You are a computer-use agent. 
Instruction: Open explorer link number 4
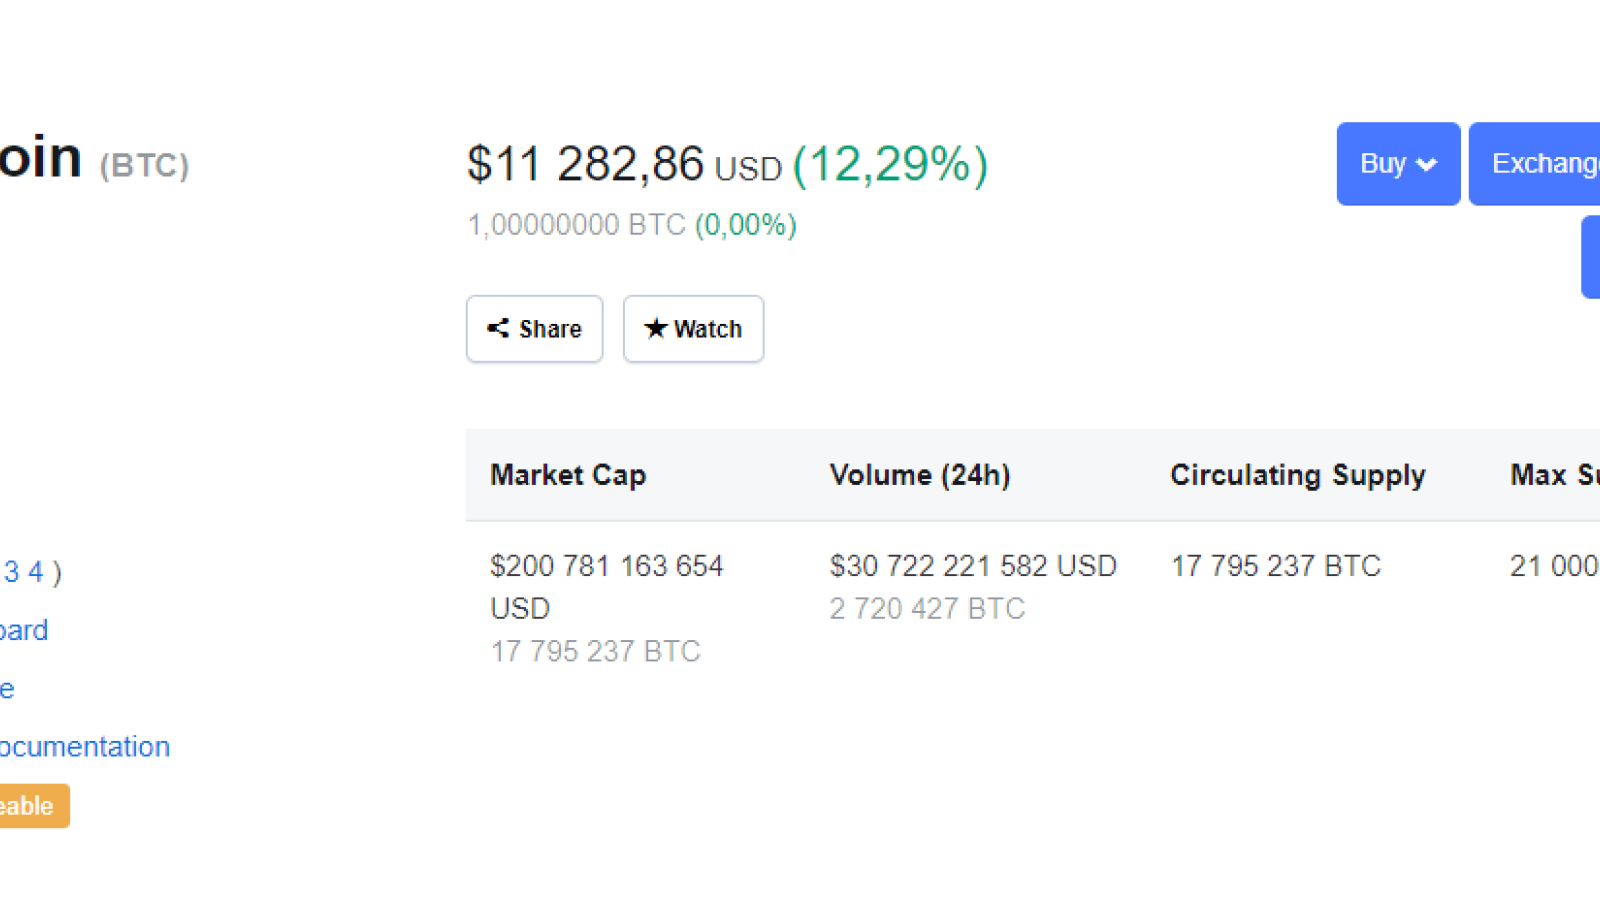pyautogui.click(x=35, y=572)
